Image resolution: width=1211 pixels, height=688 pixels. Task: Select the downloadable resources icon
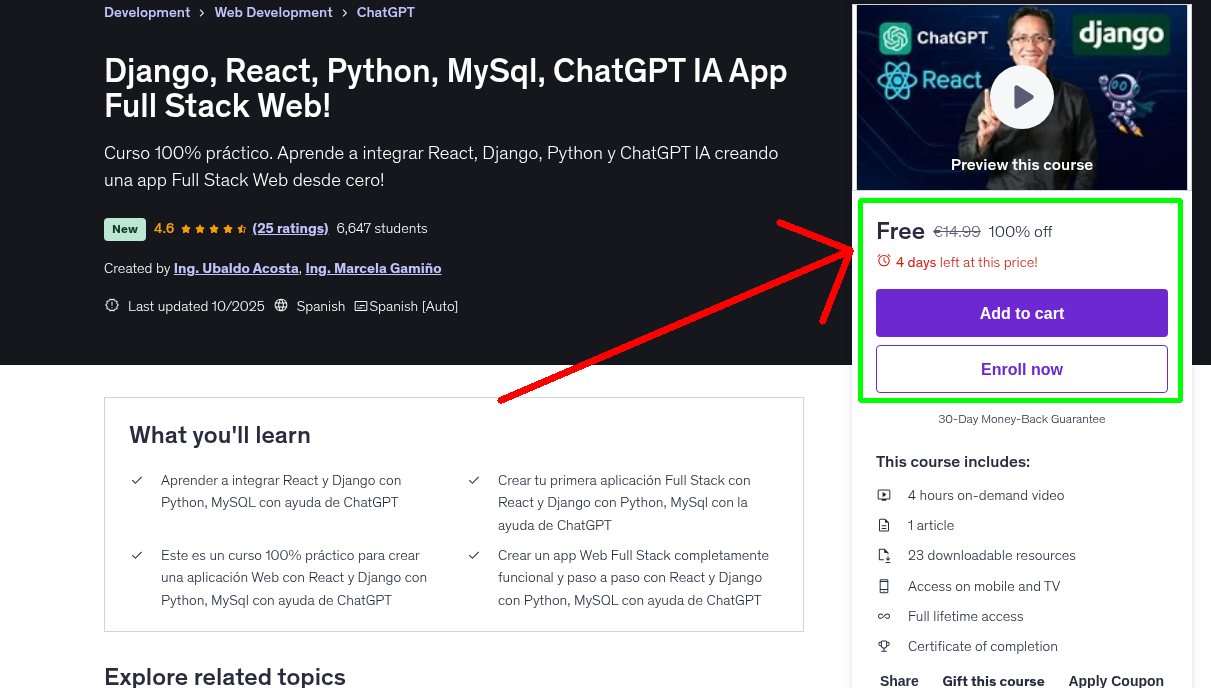pyautogui.click(x=884, y=555)
